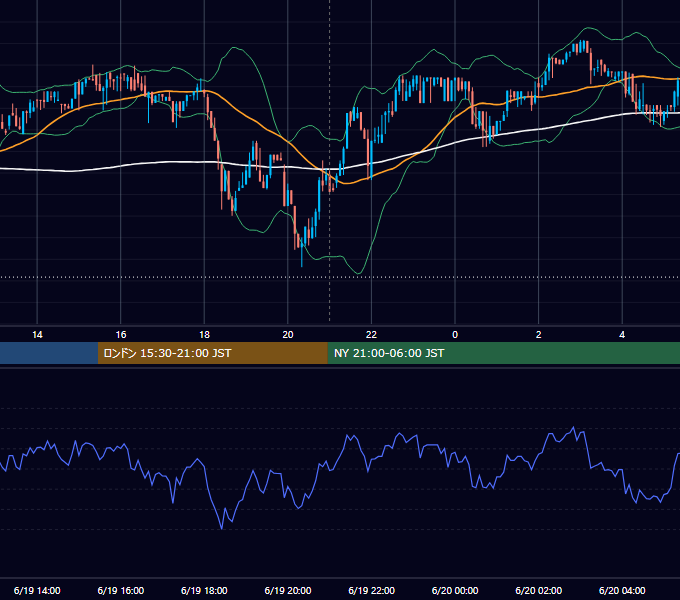Click the 4 hour label on price chart axis
680x600 pixels.
pyautogui.click(x=622, y=335)
